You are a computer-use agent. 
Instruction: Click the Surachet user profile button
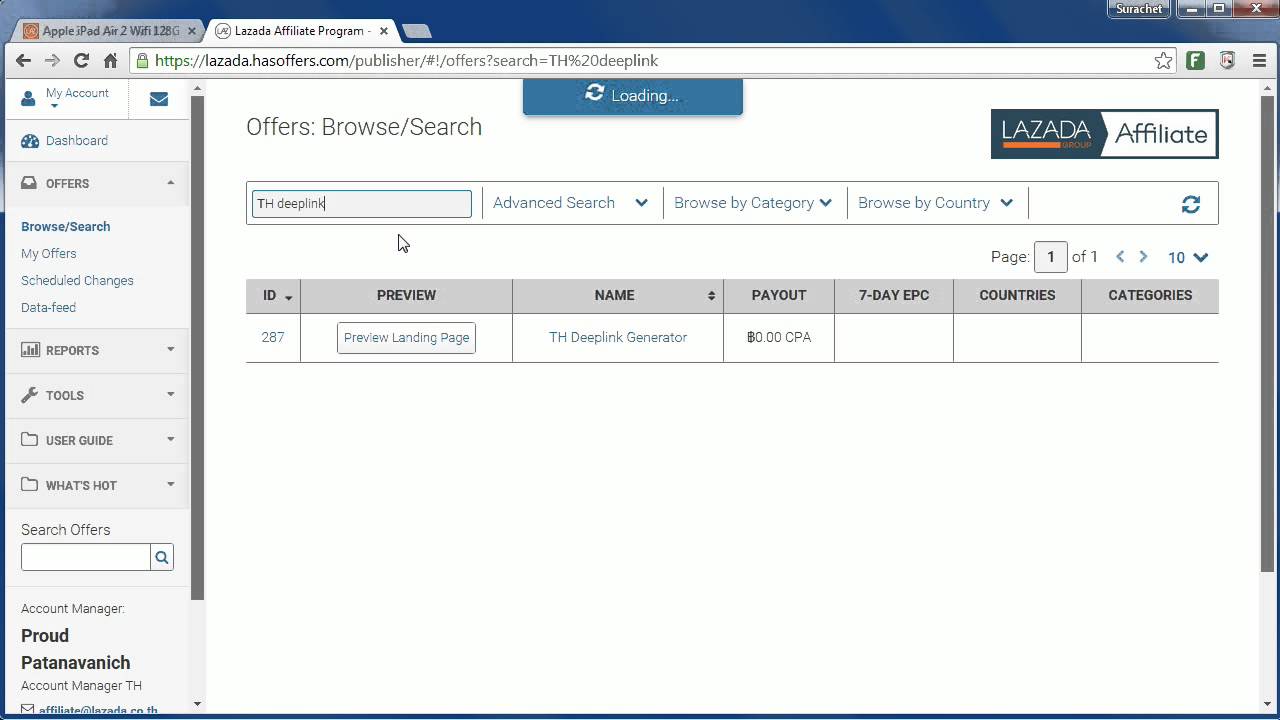click(x=1139, y=9)
